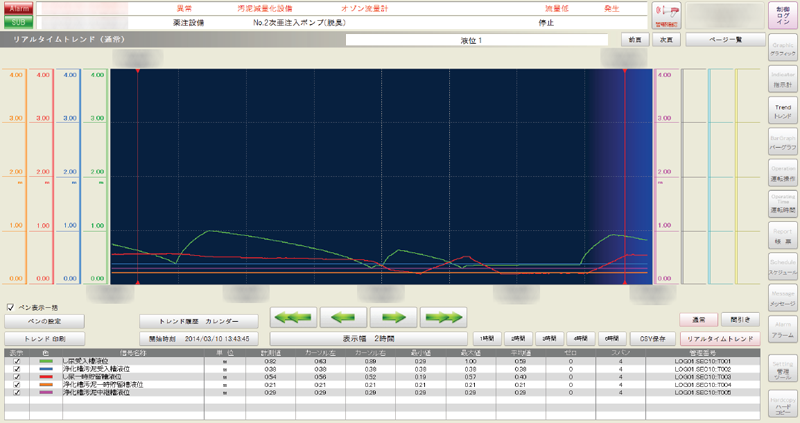Open Setting 管理ツール

click(783, 368)
